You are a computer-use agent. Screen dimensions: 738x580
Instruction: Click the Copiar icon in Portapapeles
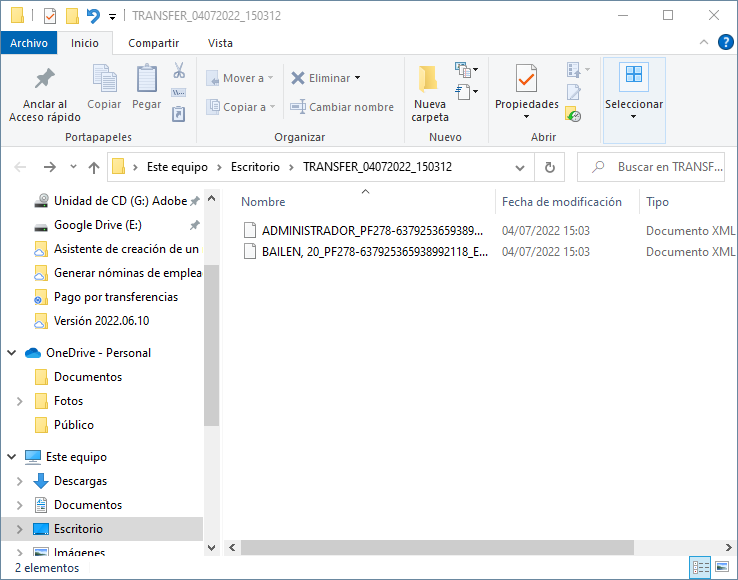click(104, 78)
